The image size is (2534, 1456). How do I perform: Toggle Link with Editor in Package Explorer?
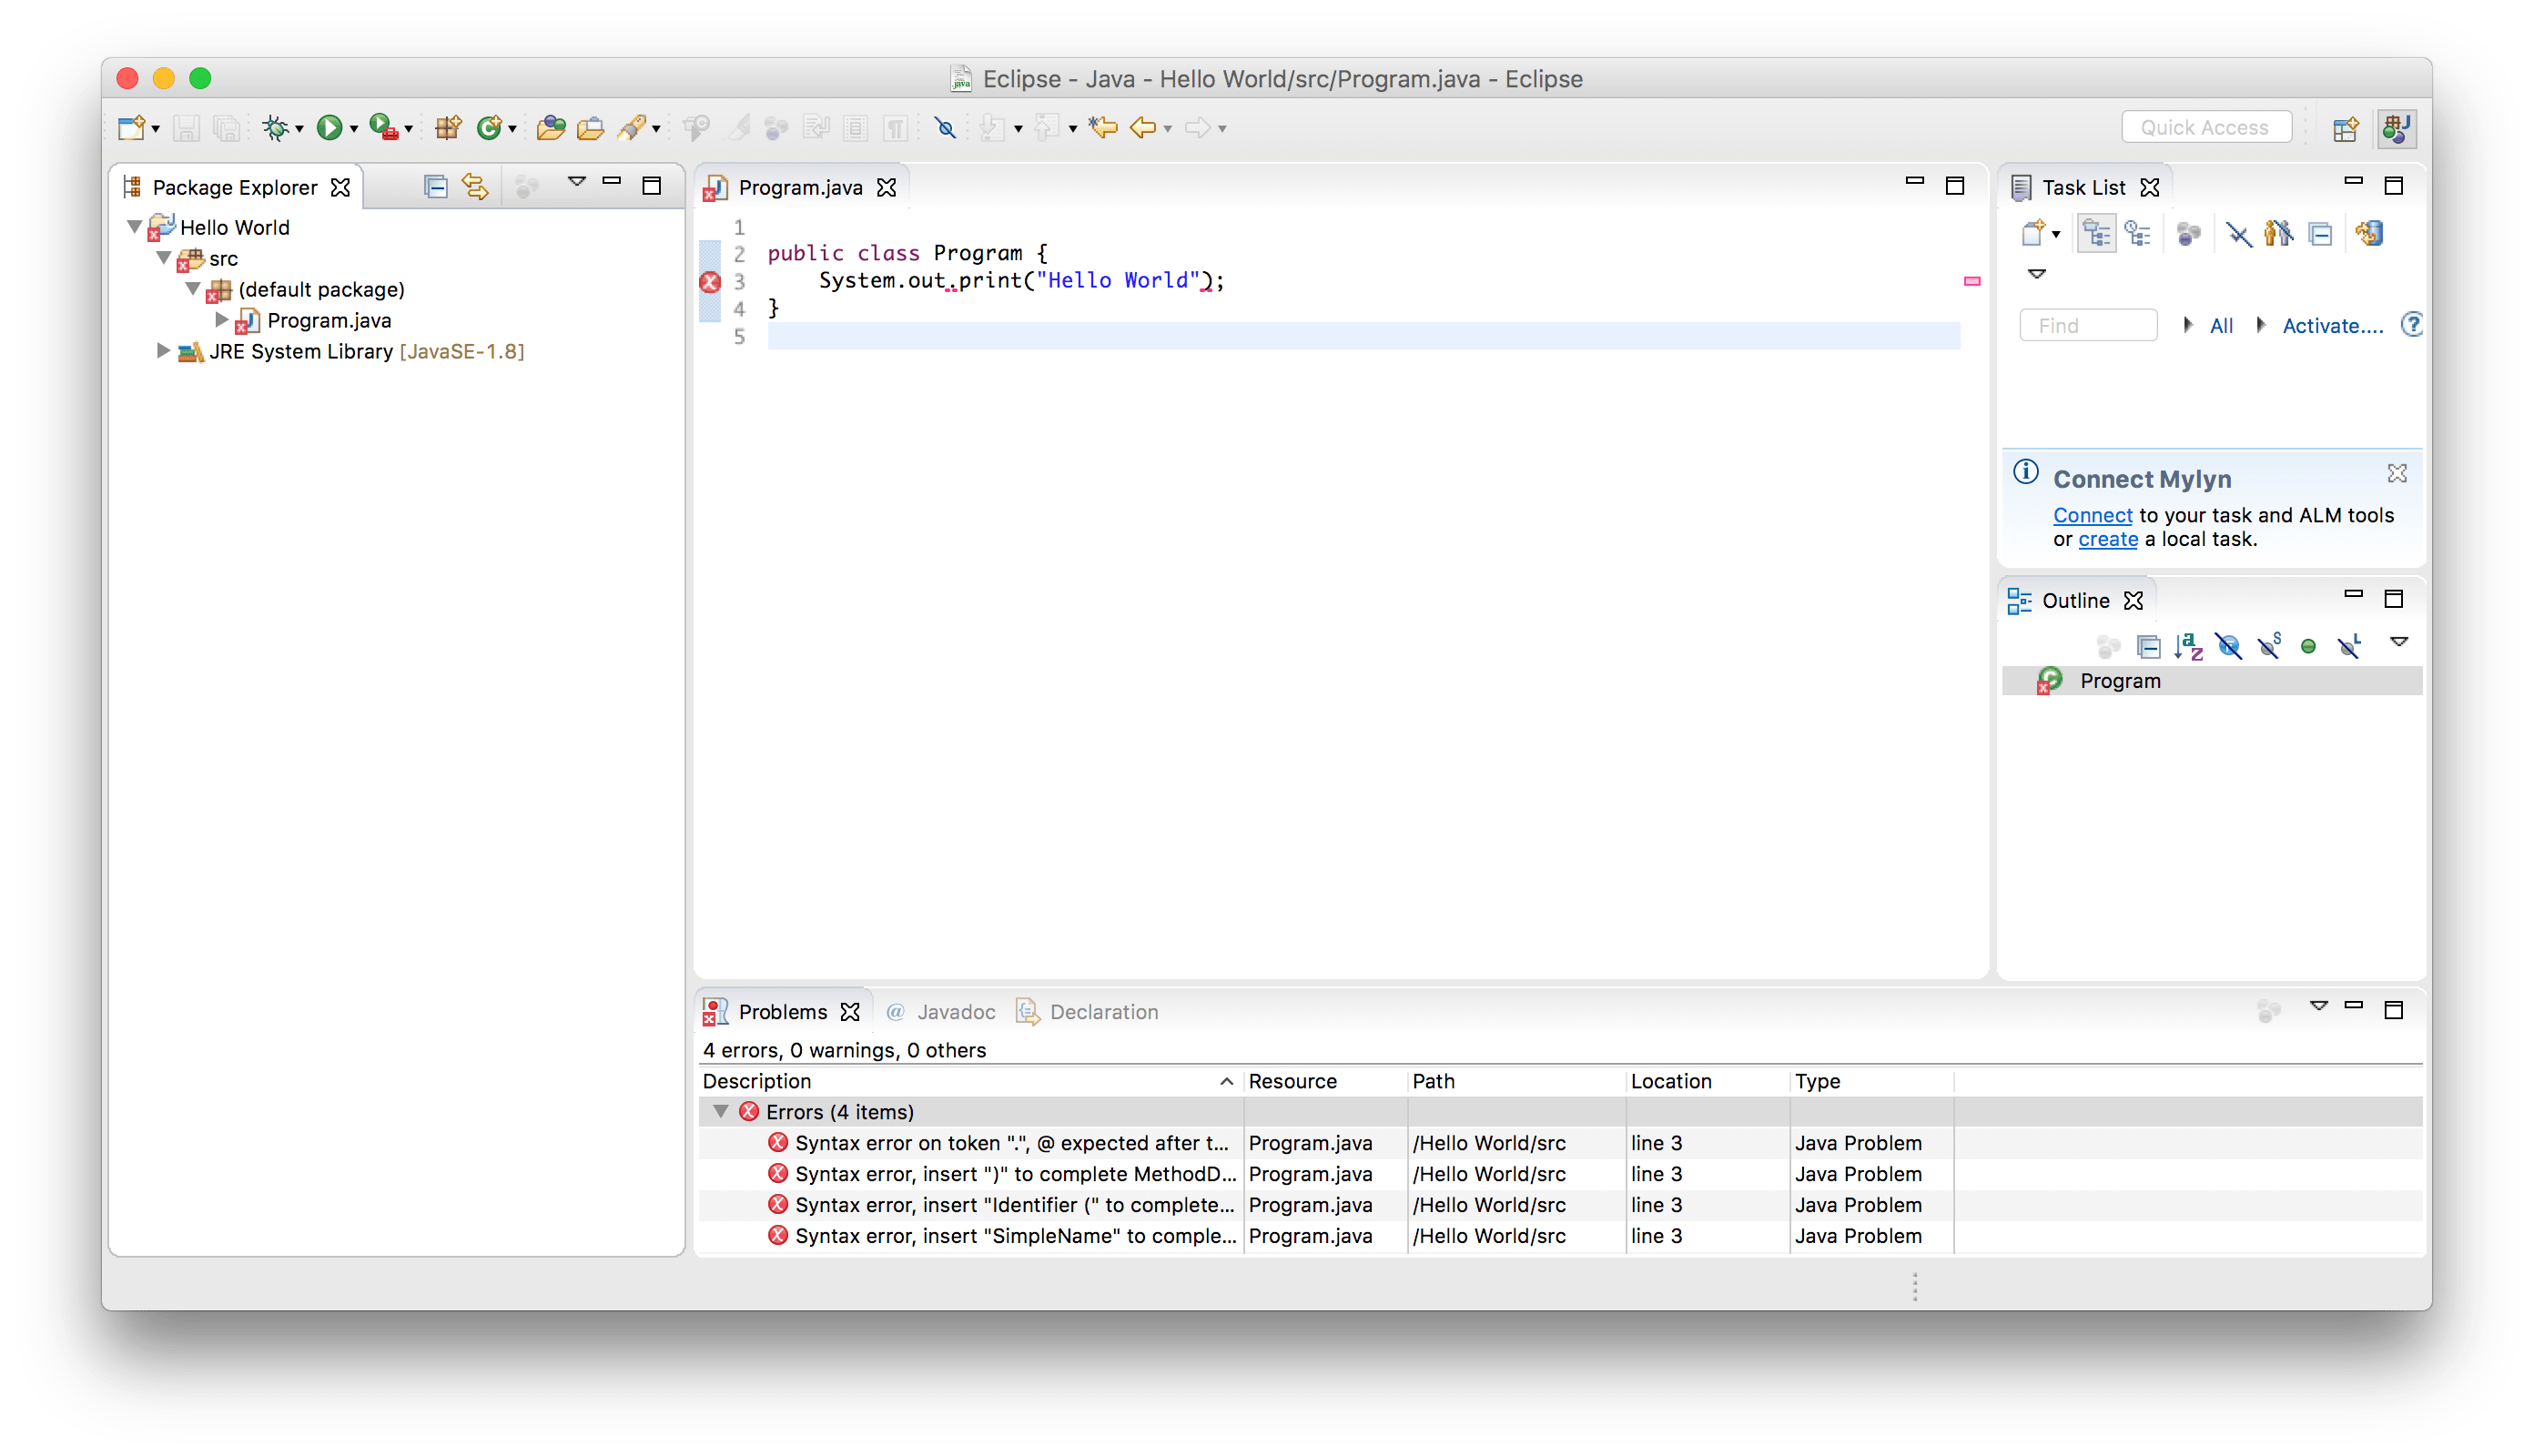coord(475,187)
